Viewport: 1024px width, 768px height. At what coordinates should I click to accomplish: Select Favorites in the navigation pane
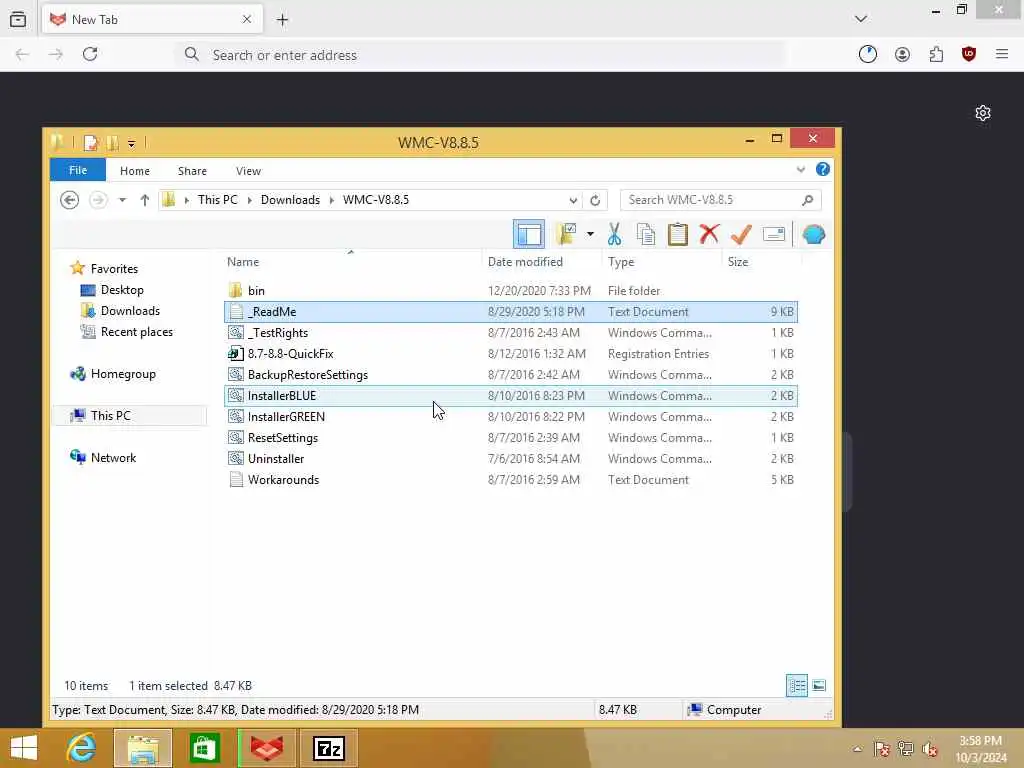[x=114, y=268]
